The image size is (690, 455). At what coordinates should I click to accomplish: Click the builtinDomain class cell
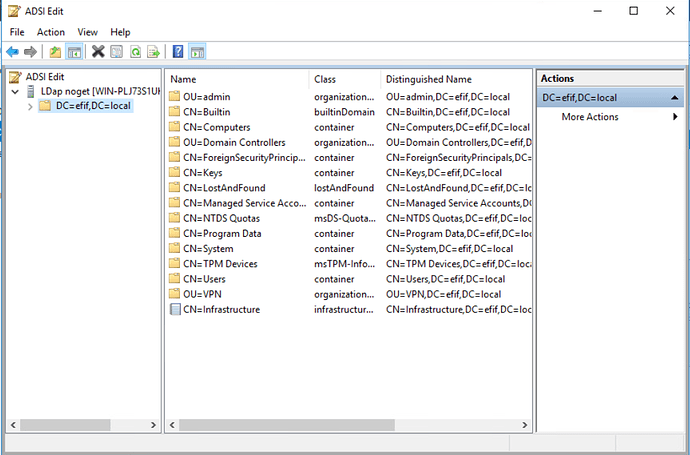344,112
